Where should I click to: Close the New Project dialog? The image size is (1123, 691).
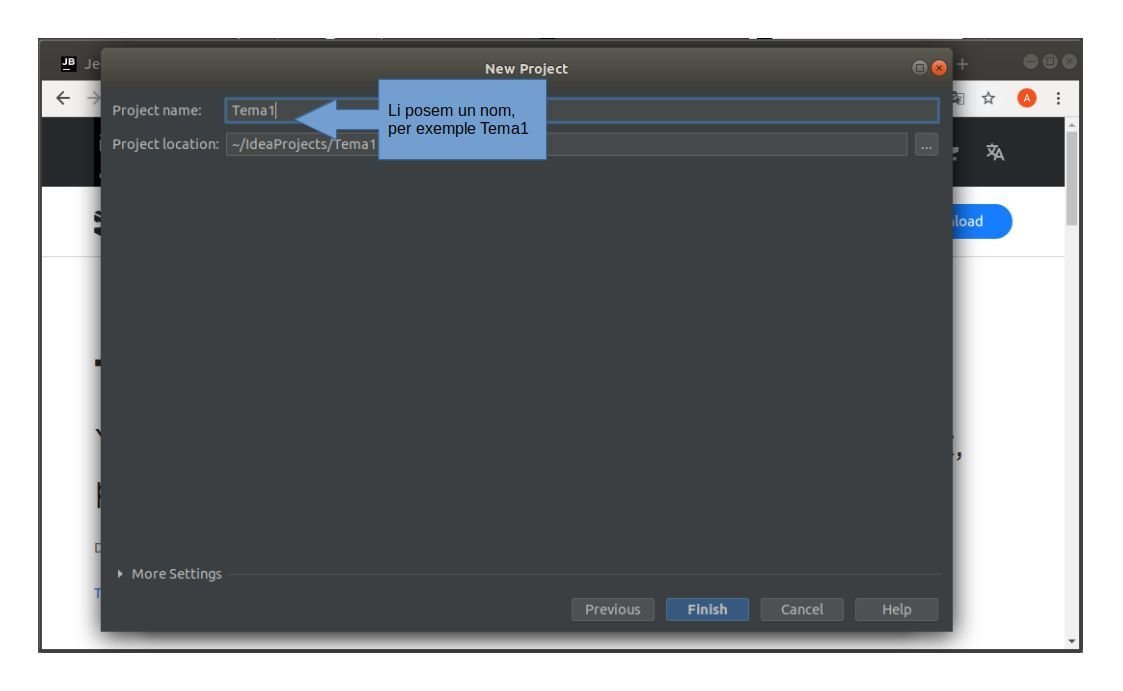coord(939,68)
